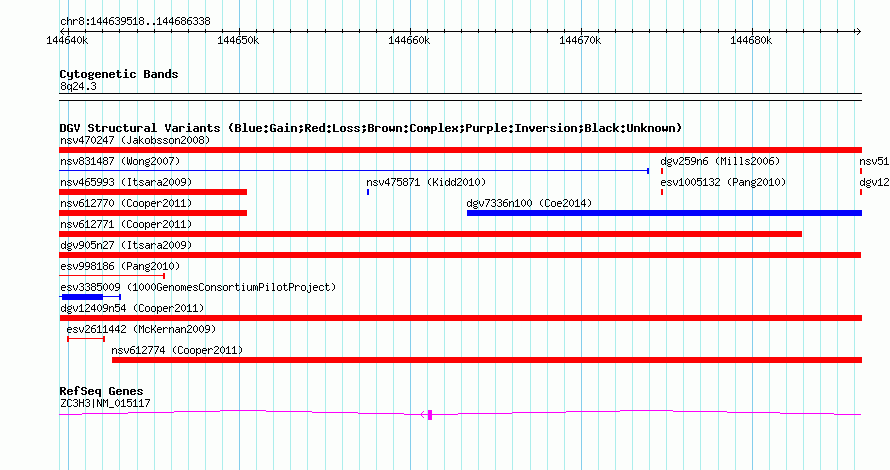The width and height of the screenshot is (890, 470).
Task: Select esv3385009 (1000GenomesConsortiumPilotProject) label
Action: [x=198, y=287]
